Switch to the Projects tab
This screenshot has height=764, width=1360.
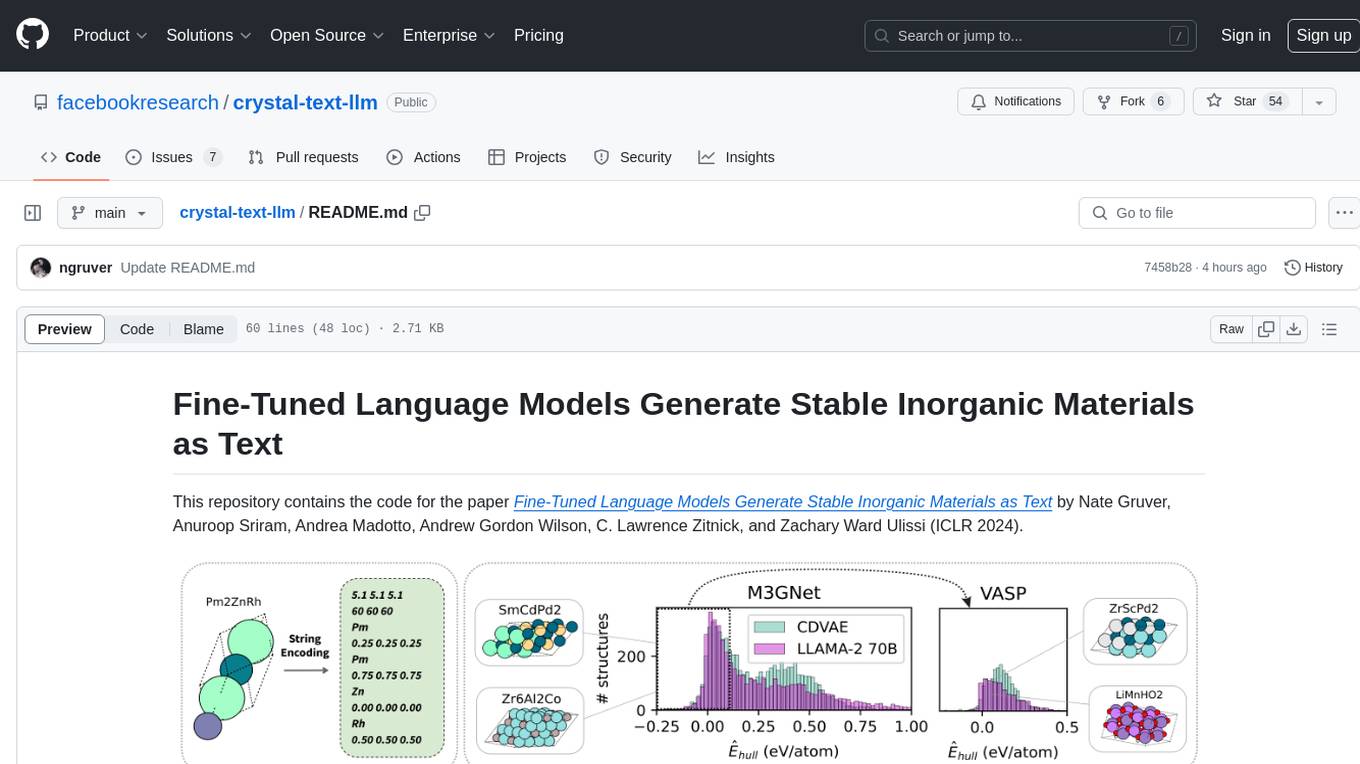coord(527,157)
